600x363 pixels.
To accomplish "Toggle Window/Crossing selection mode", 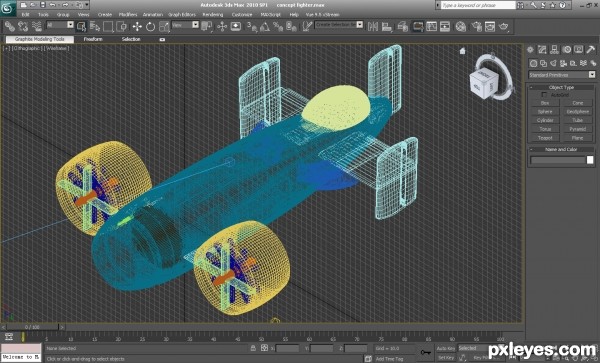I will click(122, 26).
